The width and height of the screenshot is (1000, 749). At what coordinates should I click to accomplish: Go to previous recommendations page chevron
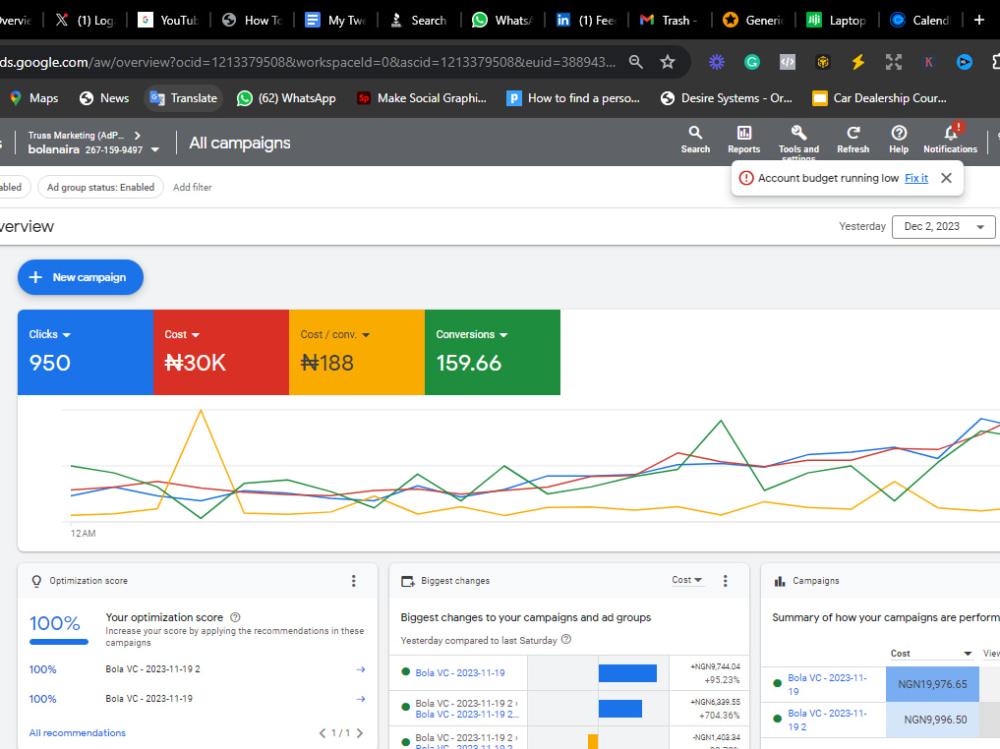pos(322,733)
